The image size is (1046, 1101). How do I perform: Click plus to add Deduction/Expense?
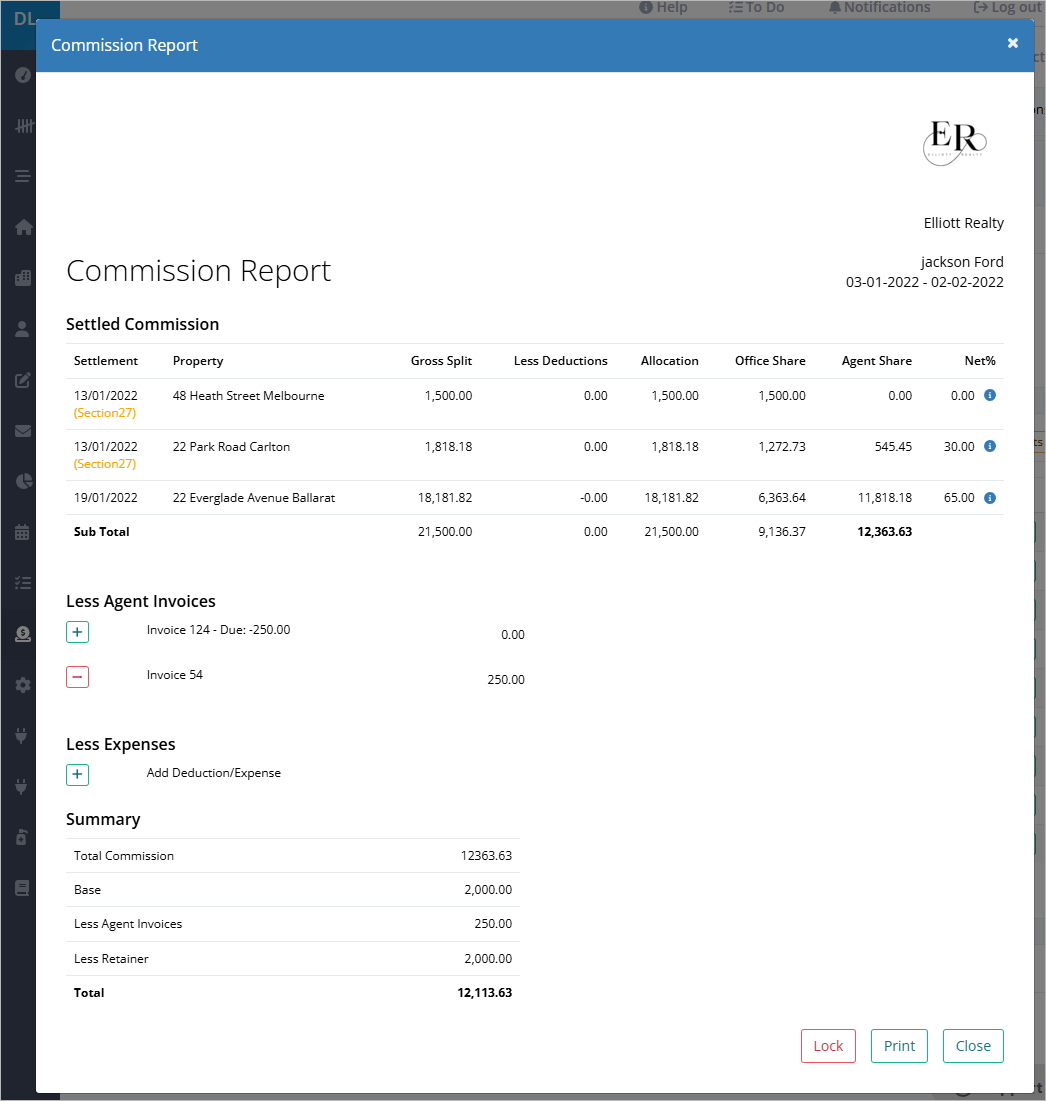point(77,774)
